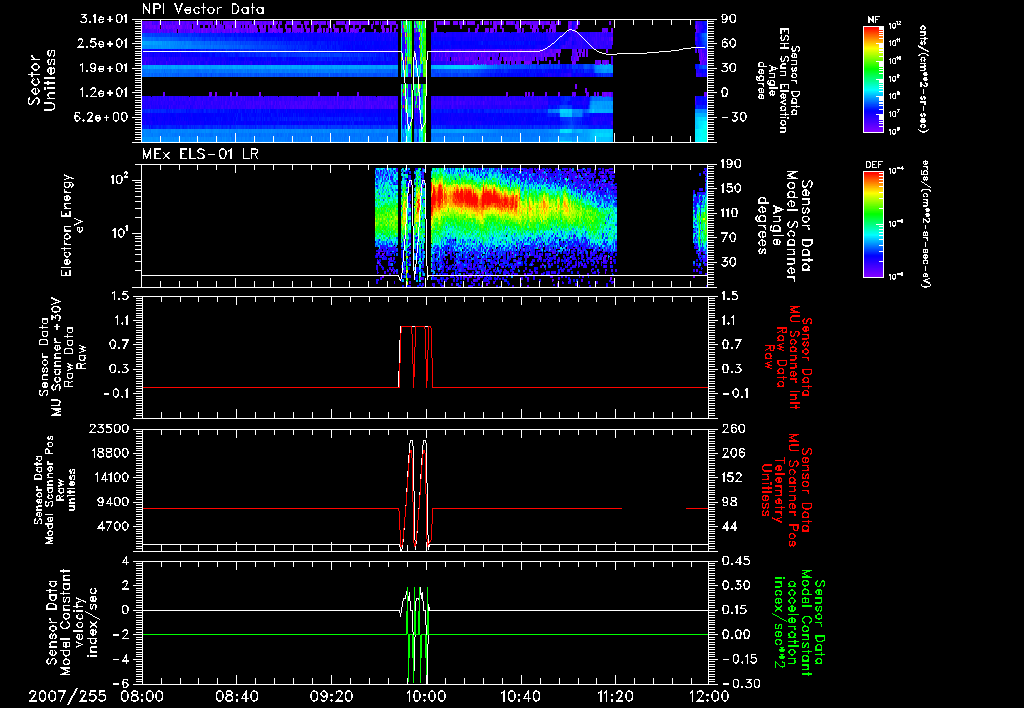Click the NPI Vector Data panel title

pyautogui.click(x=203, y=9)
